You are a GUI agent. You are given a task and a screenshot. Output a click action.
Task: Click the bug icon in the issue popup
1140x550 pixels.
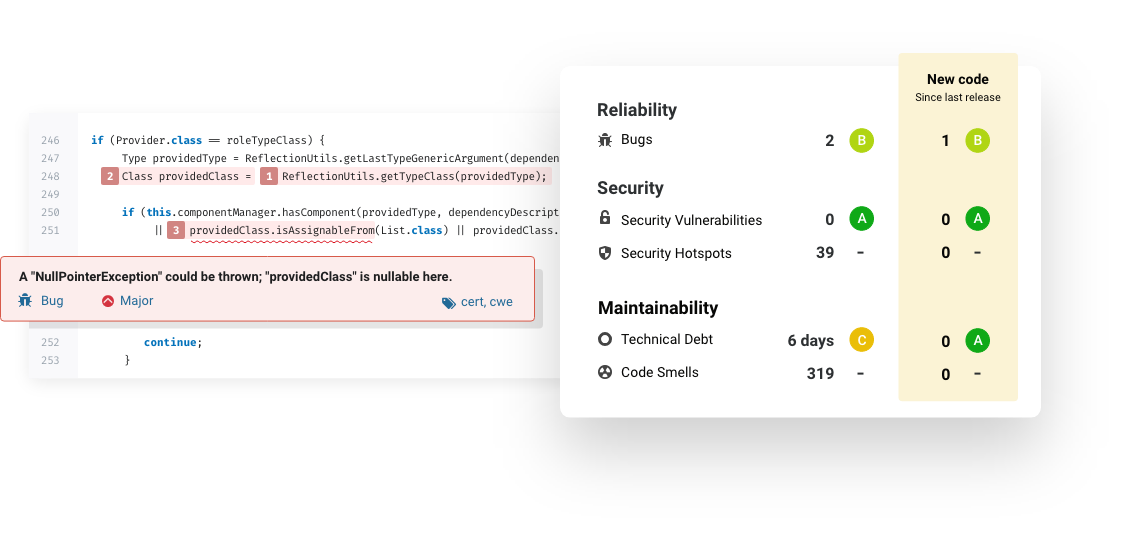pos(24,301)
